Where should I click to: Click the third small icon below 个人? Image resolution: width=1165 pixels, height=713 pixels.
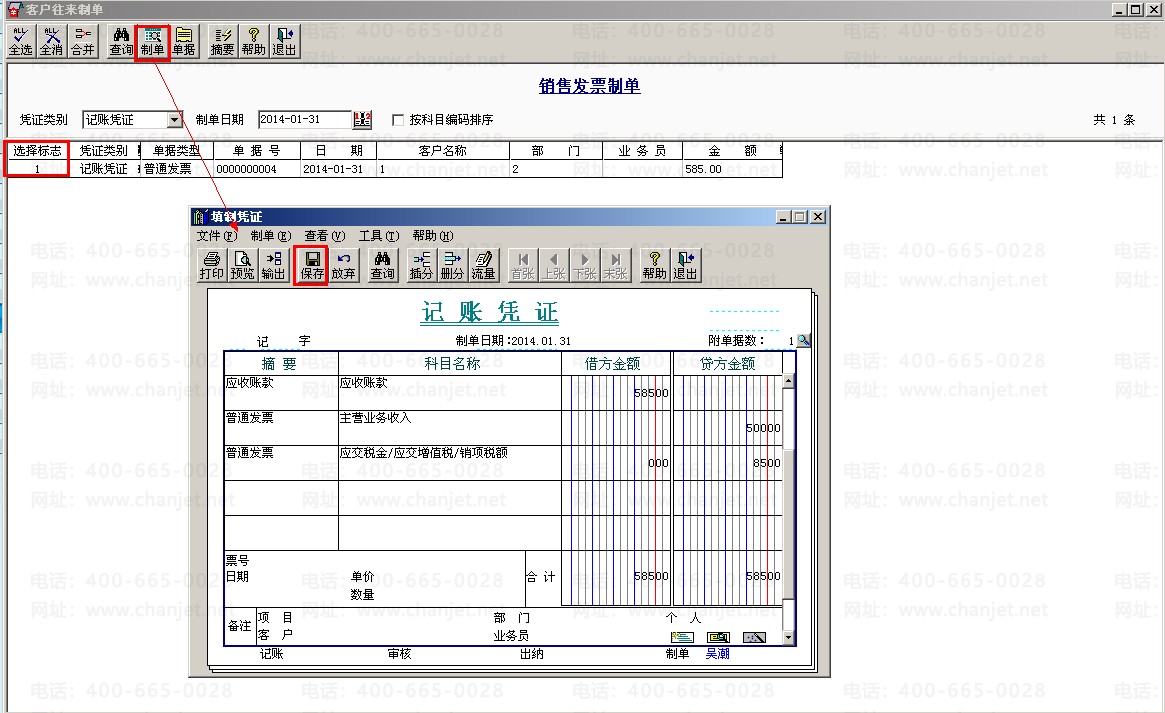(754, 637)
